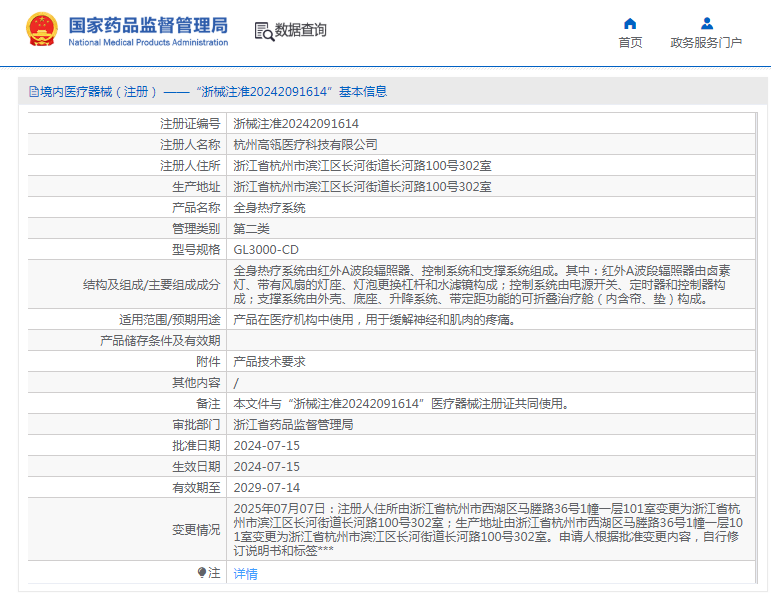Image resolution: width=771 pixels, height=593 pixels.
Task: Click the 有效期至 date 2029-07-14
Action: click(x=266, y=488)
